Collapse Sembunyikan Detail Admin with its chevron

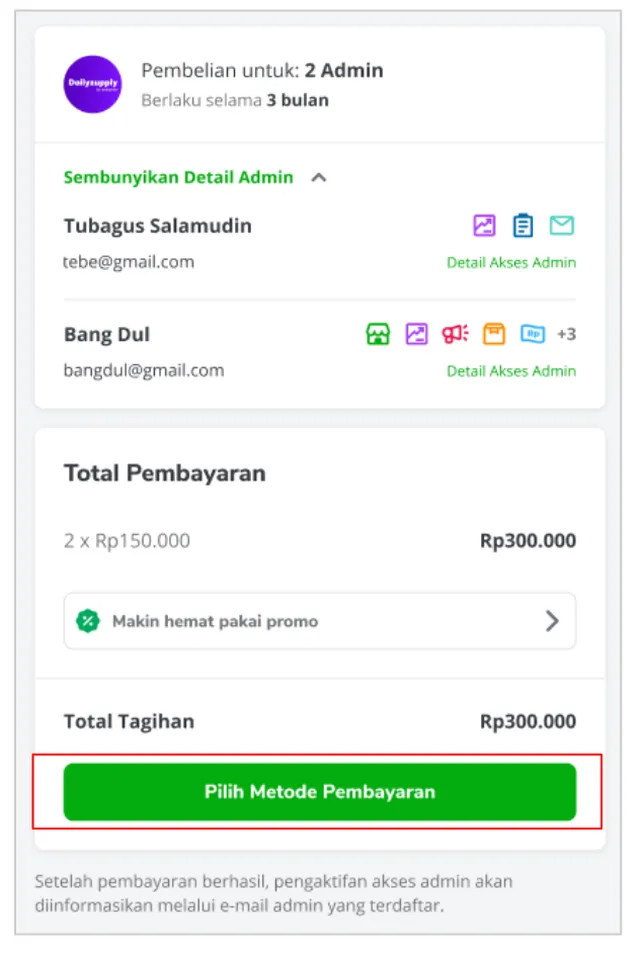coord(319,177)
